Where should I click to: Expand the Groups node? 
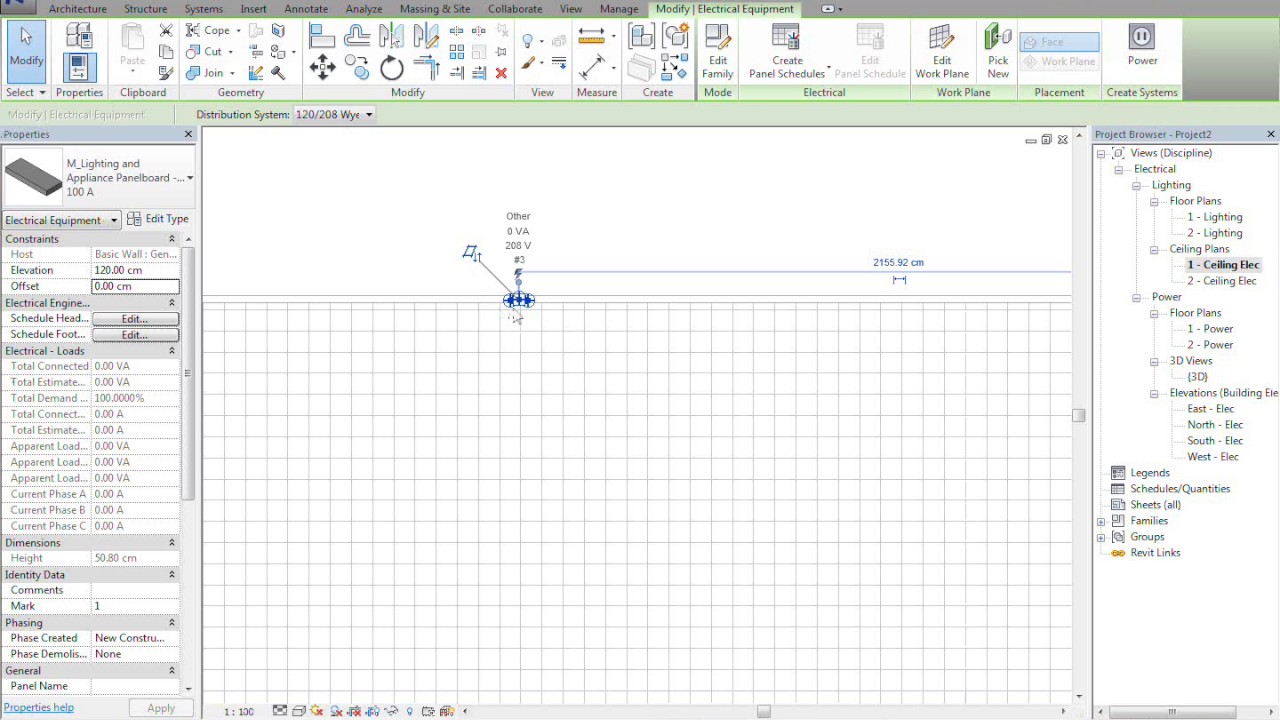(1101, 537)
